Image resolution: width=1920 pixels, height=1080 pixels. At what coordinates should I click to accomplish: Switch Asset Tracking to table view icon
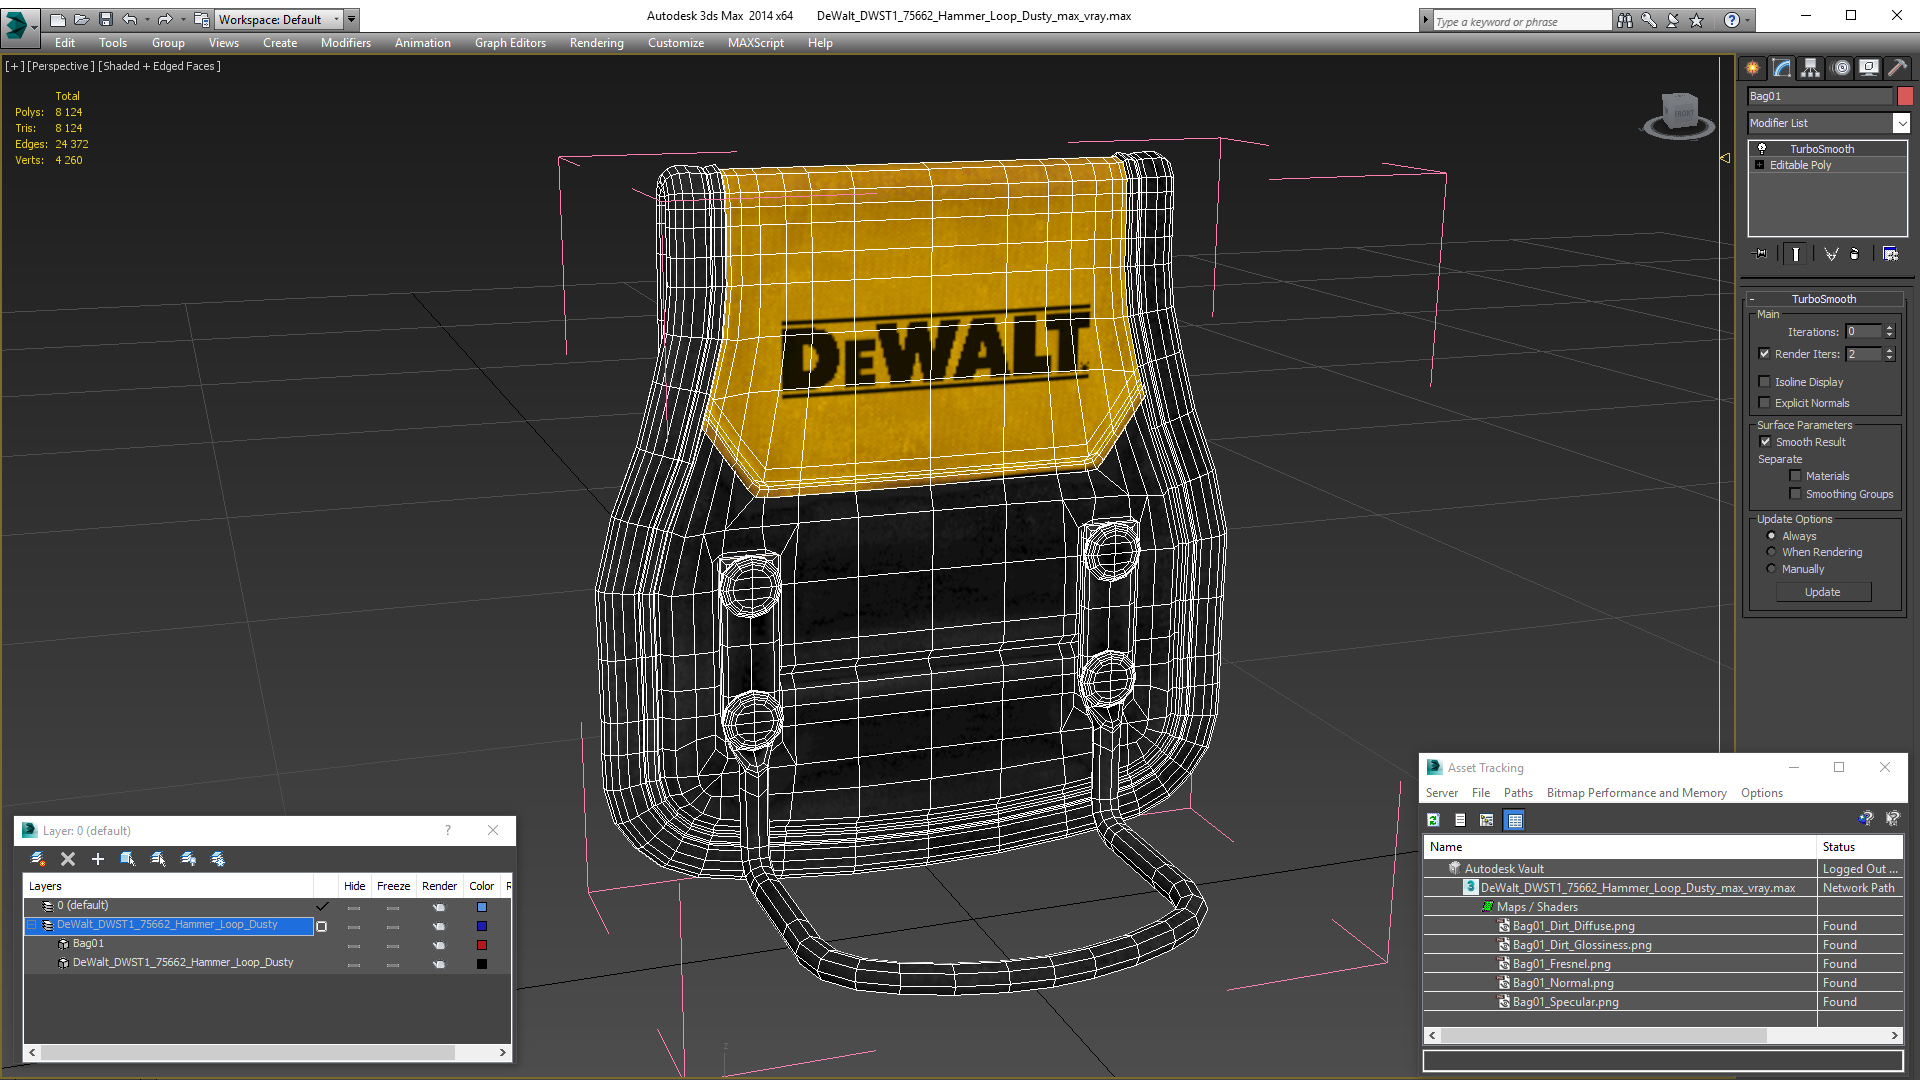click(x=1515, y=820)
